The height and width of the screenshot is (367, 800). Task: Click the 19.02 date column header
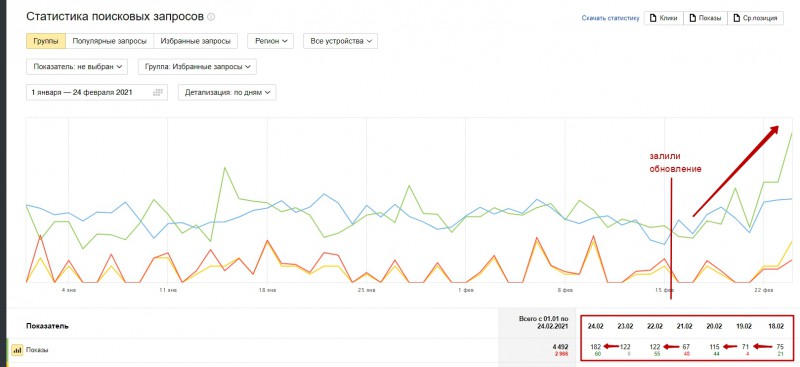coord(743,326)
